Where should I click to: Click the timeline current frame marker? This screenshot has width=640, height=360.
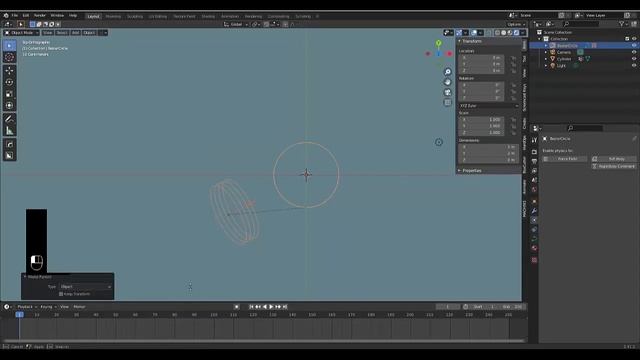click(19, 315)
